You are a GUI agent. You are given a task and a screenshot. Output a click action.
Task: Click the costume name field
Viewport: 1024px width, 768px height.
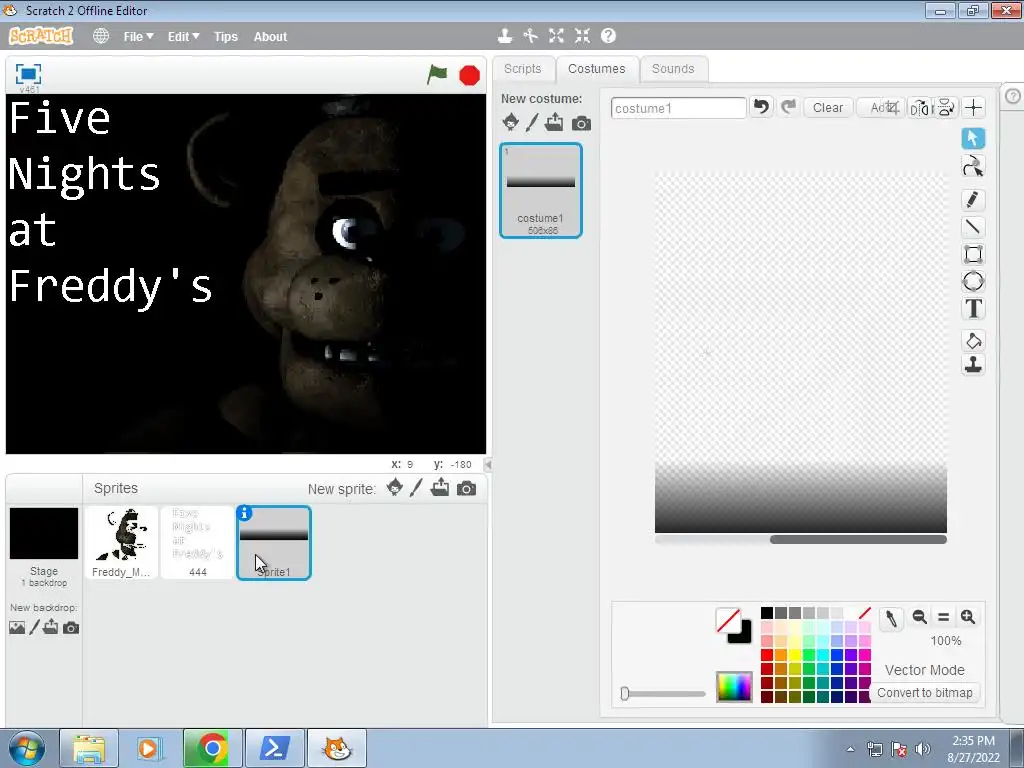coord(679,108)
